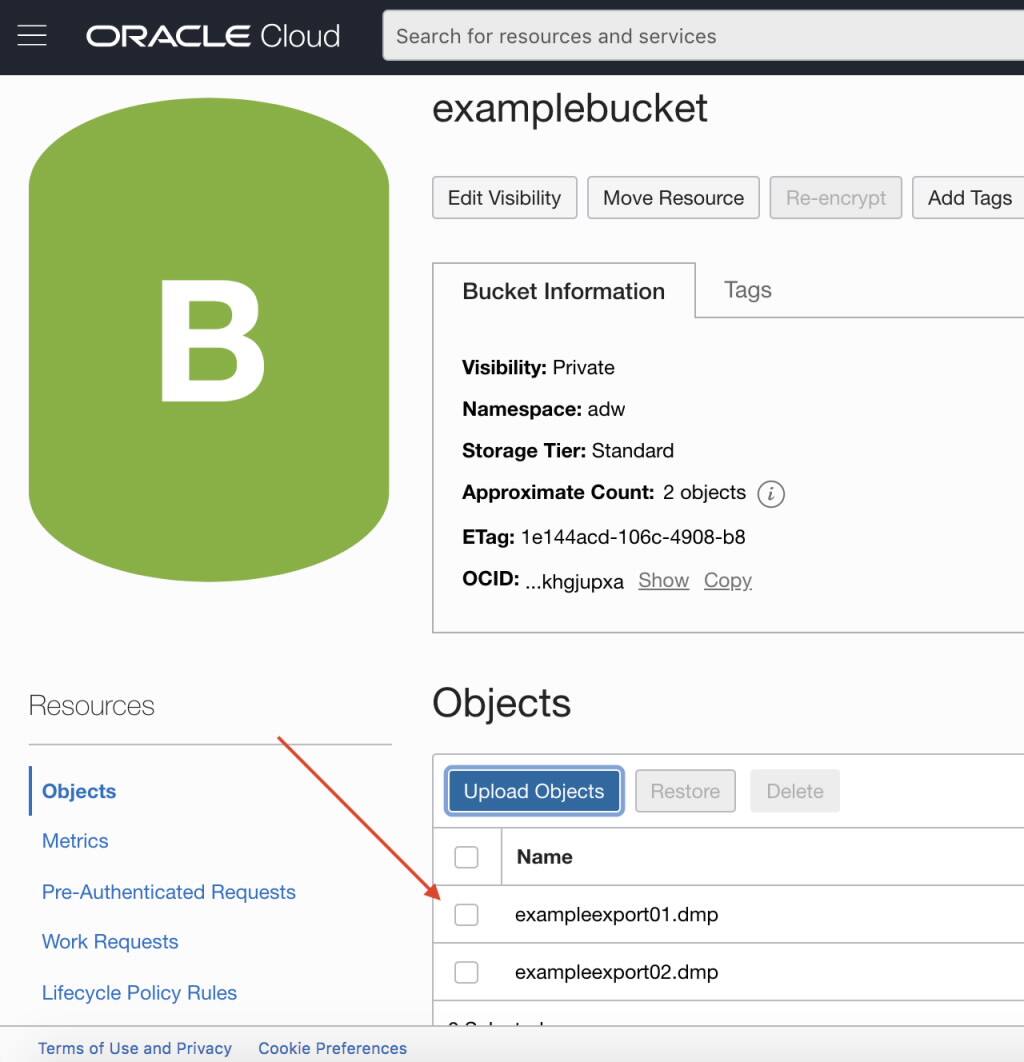Copy the bucket OCID
The image size is (1024, 1062).
click(727, 580)
